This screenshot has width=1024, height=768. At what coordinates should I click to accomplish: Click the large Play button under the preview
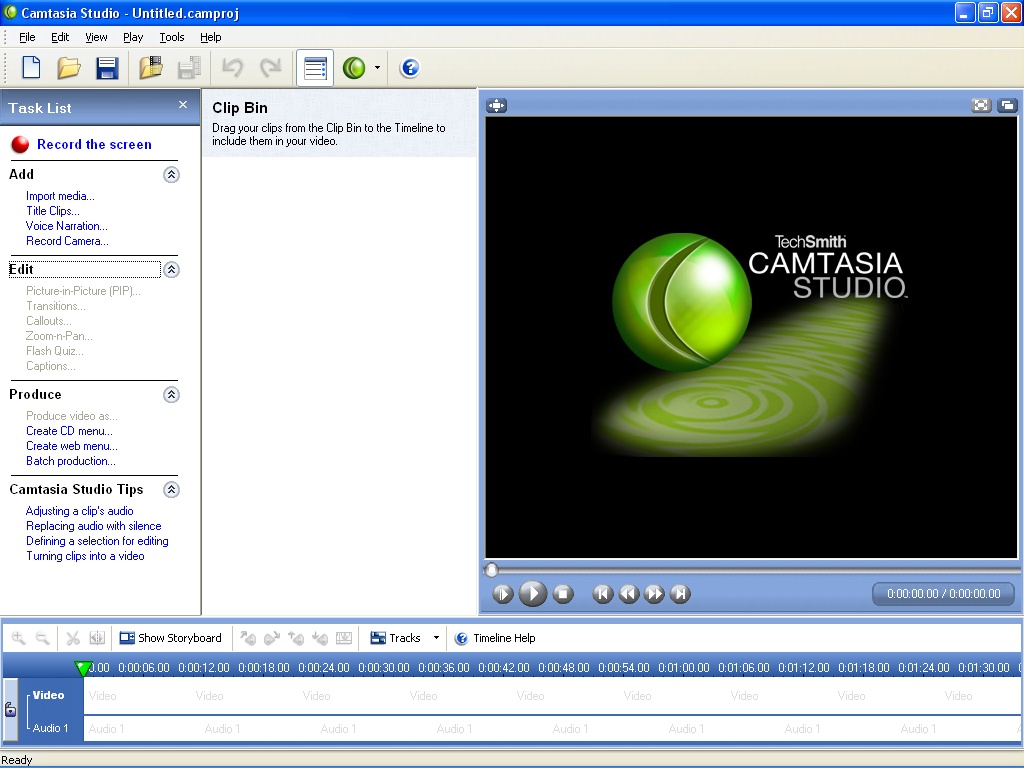coord(533,594)
